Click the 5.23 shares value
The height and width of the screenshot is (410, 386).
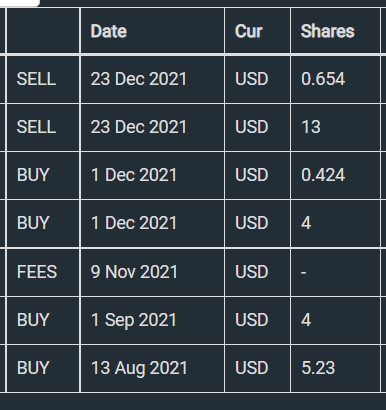318,368
